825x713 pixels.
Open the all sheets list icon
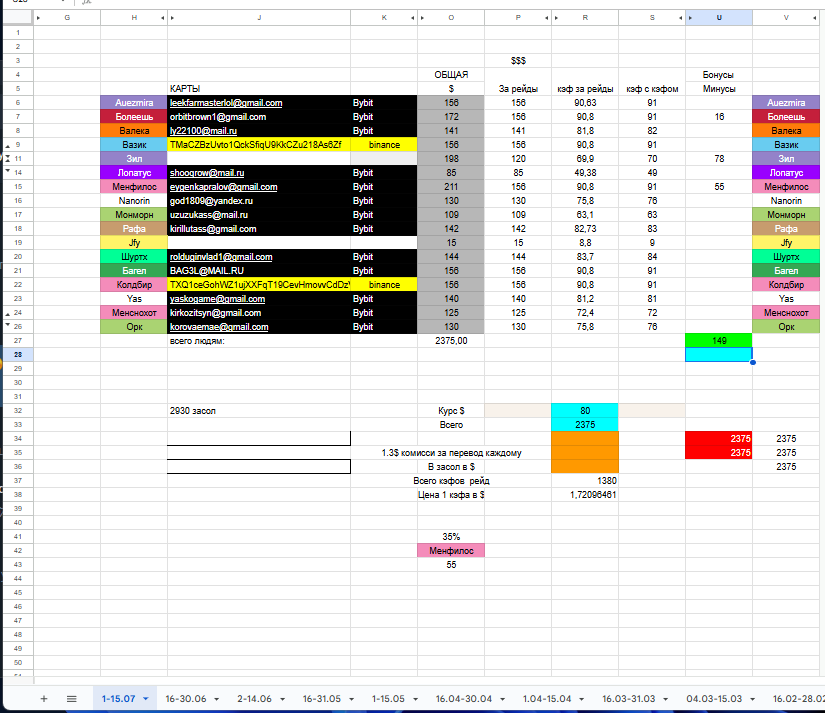(72, 699)
